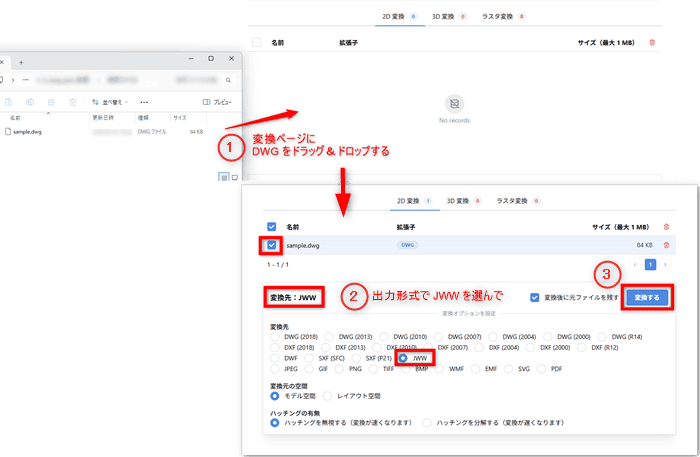Choose SXF (P21) as the output format
700x457 pixels.
(356, 358)
